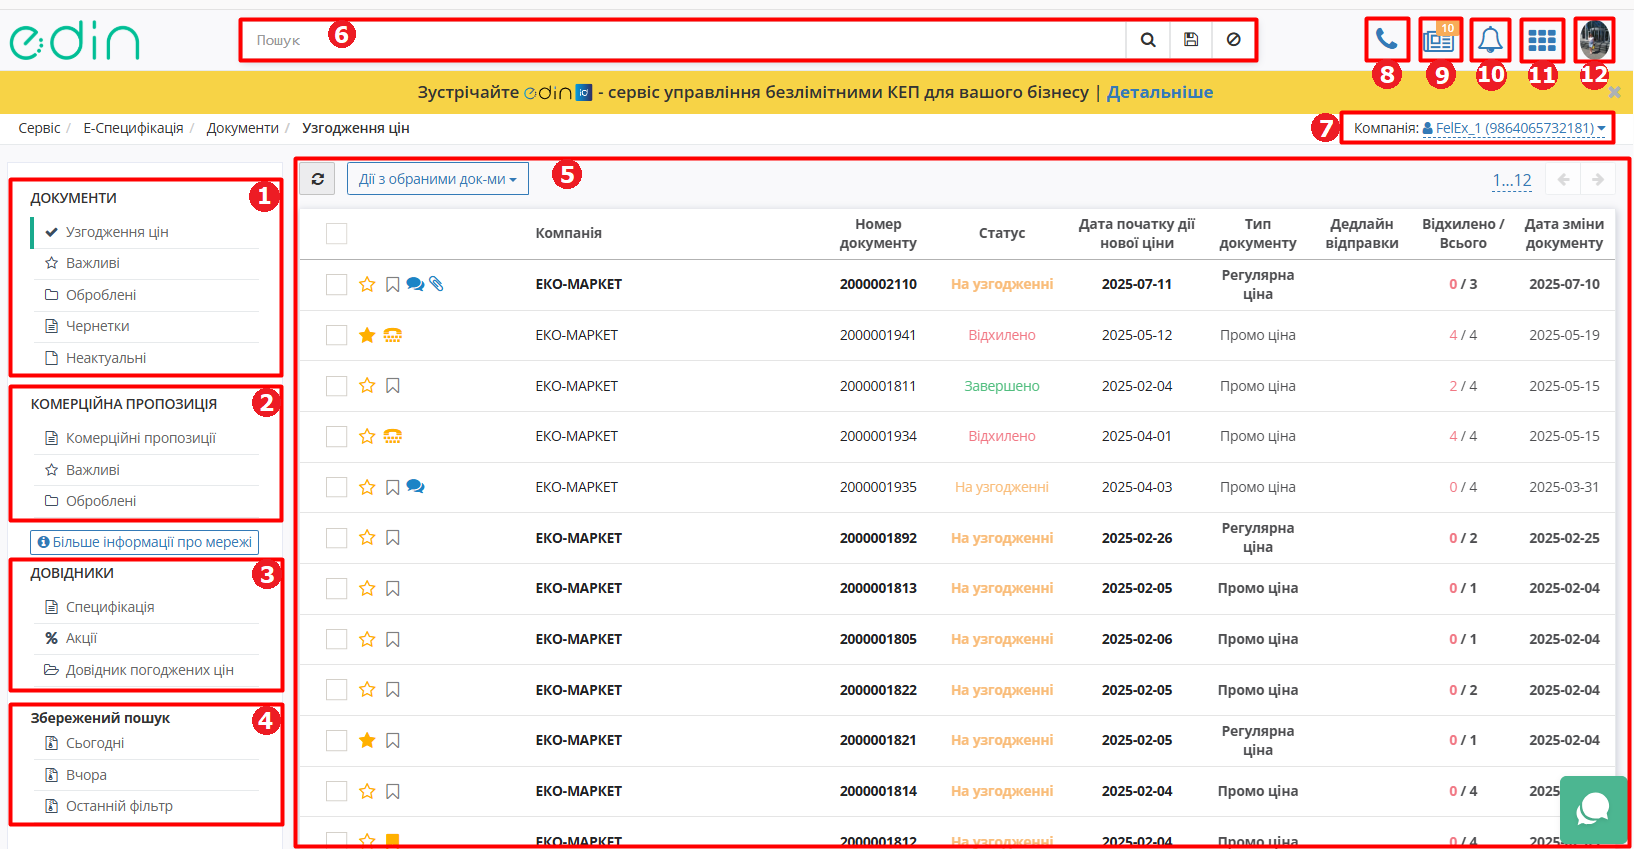The width and height of the screenshot is (1634, 849).
Task: Open the phone contact icon
Action: [x=1386, y=40]
